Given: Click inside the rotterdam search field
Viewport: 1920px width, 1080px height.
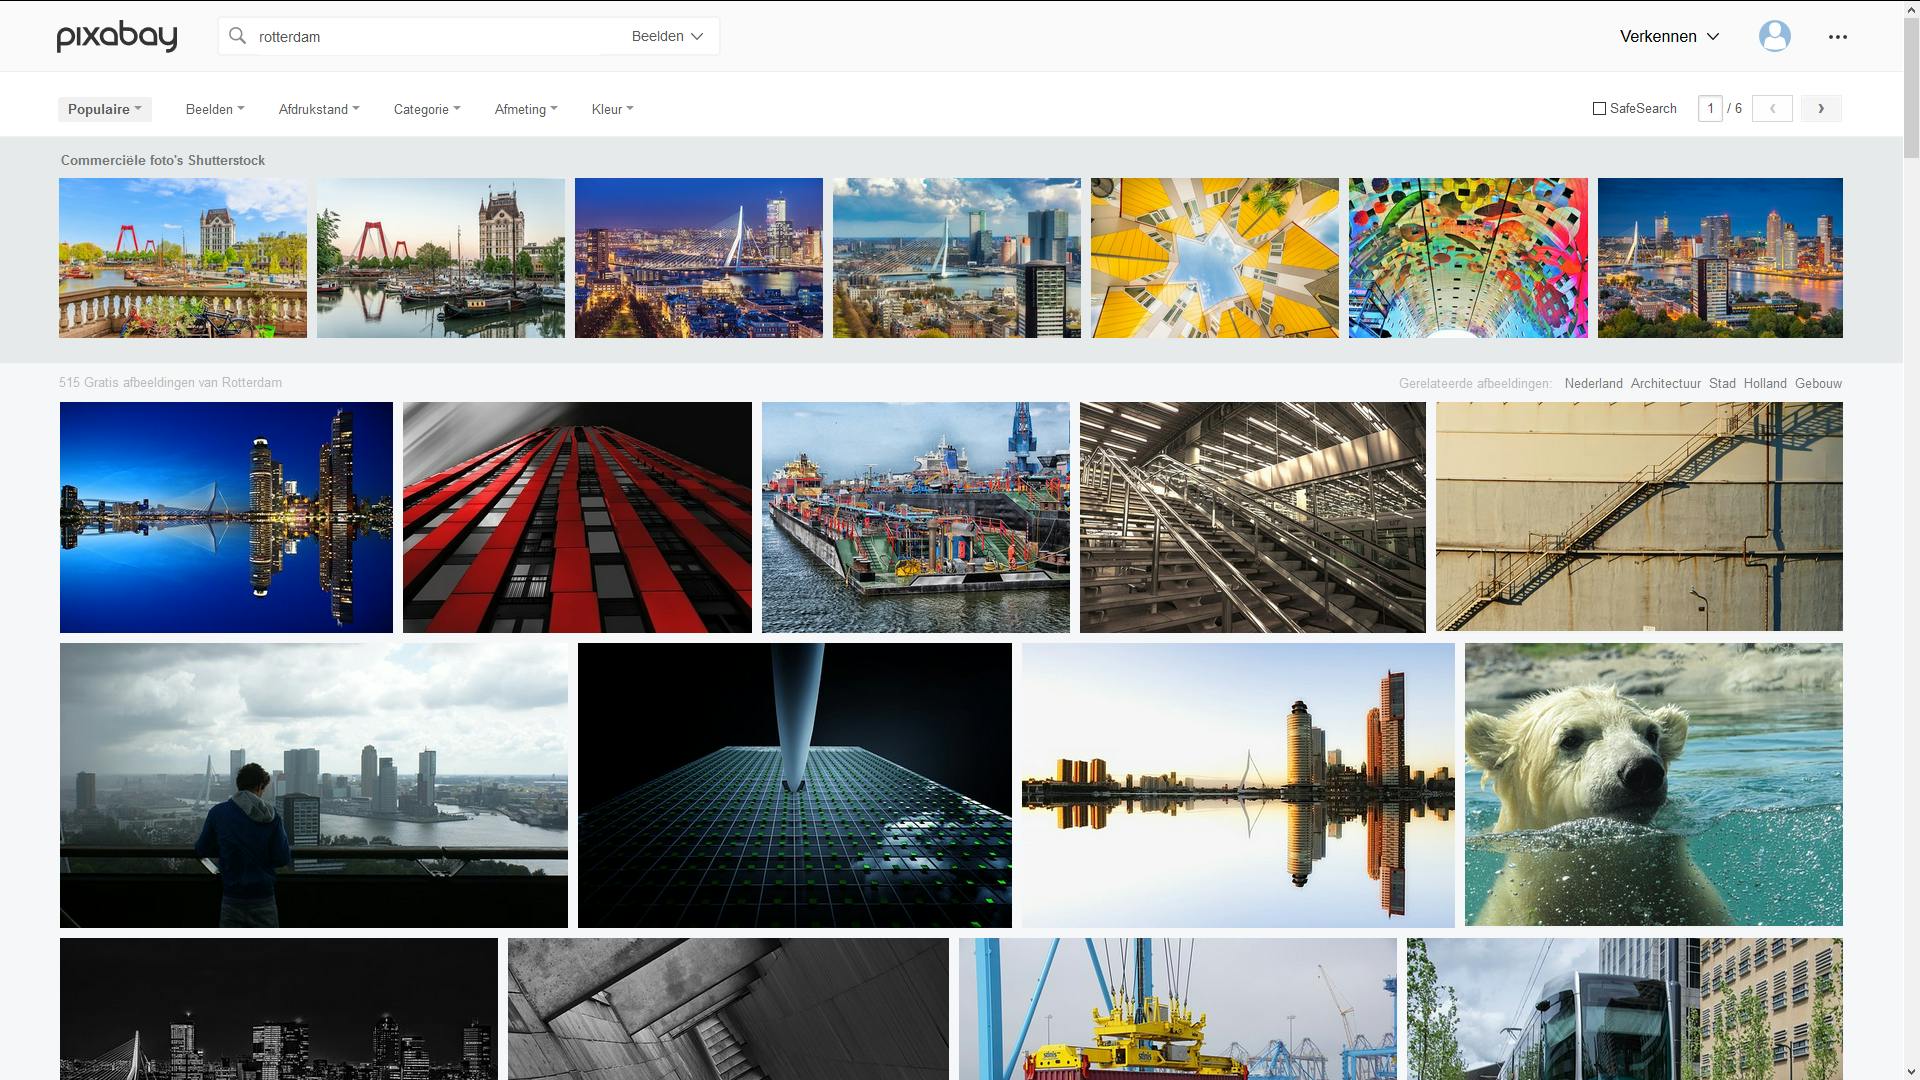Looking at the screenshot, I should [420, 36].
